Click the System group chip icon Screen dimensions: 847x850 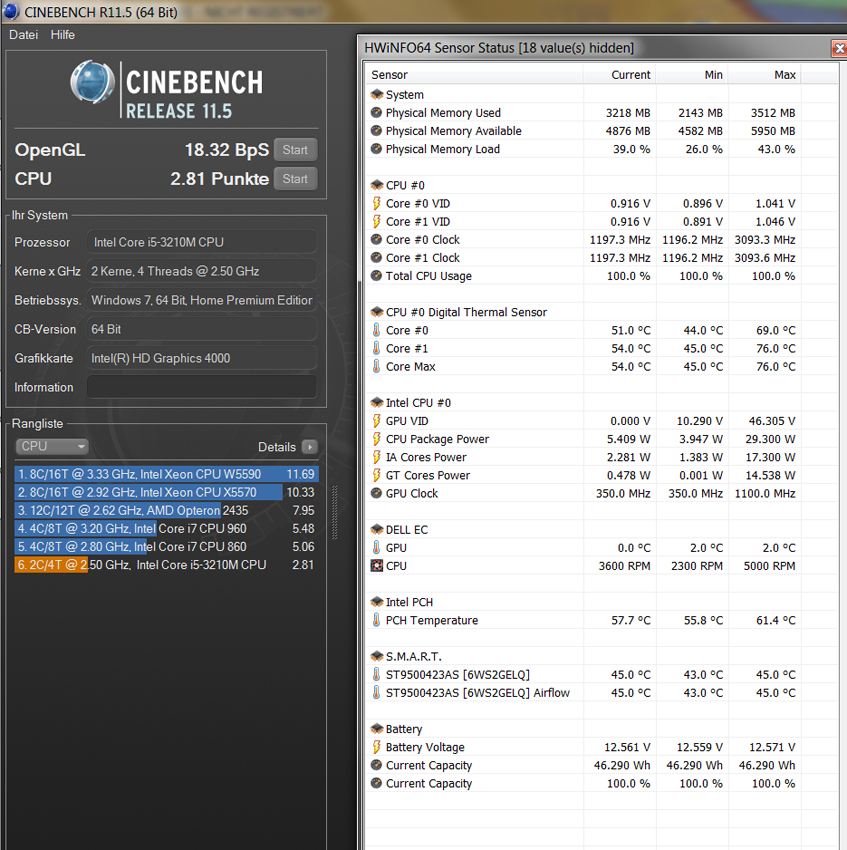(376, 94)
